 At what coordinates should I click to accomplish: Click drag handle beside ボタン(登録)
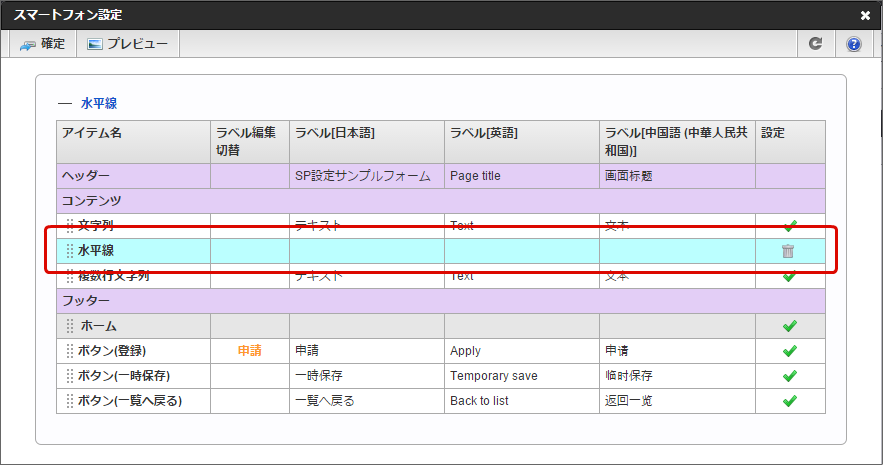[x=70, y=351]
